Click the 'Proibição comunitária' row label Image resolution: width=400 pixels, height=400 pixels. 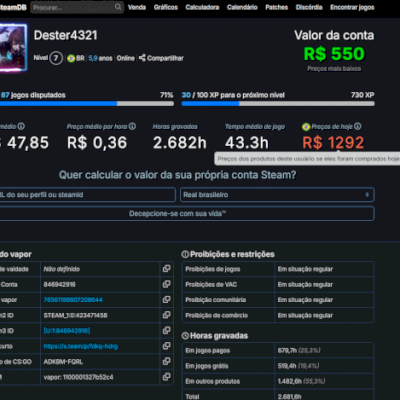(215, 300)
